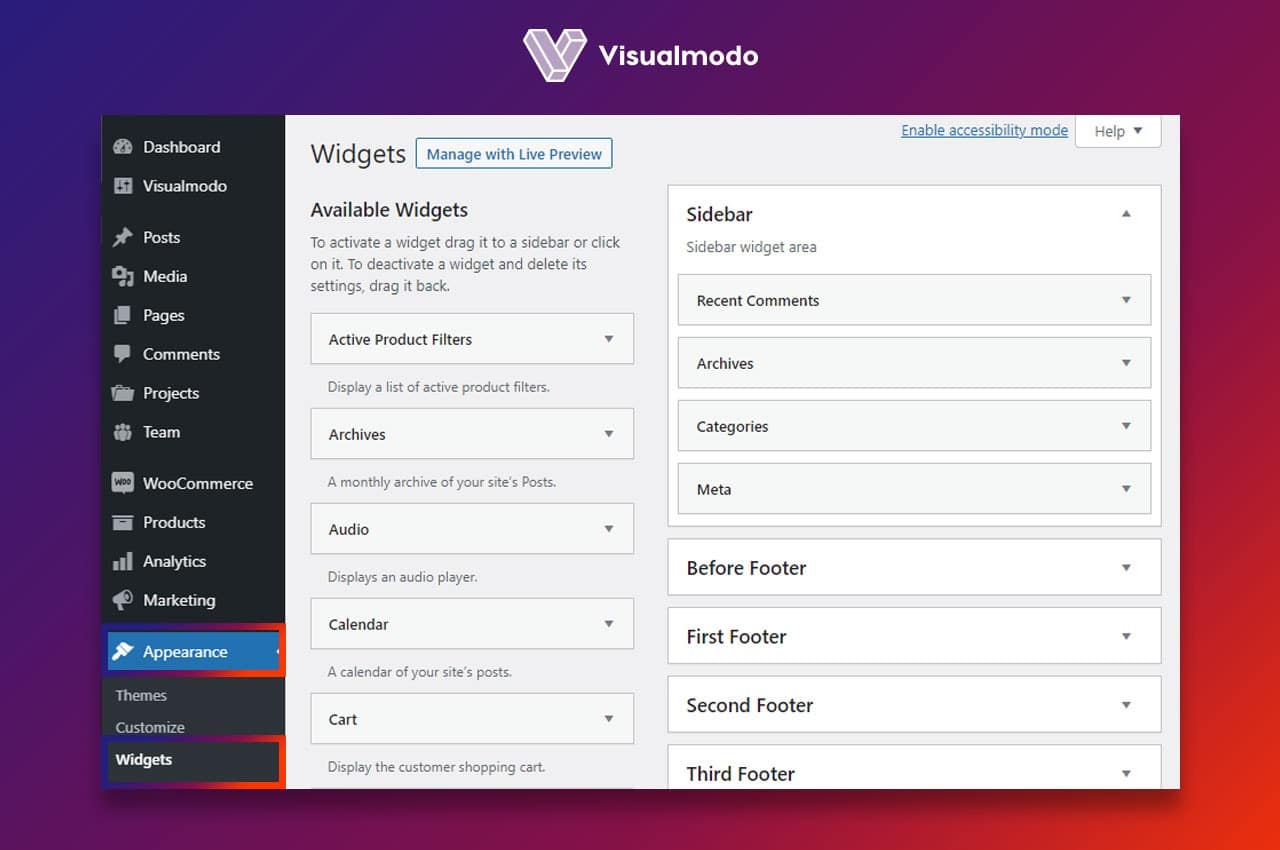The image size is (1280, 850).
Task: Collapse the Sidebar widget area
Action: coord(1126,214)
